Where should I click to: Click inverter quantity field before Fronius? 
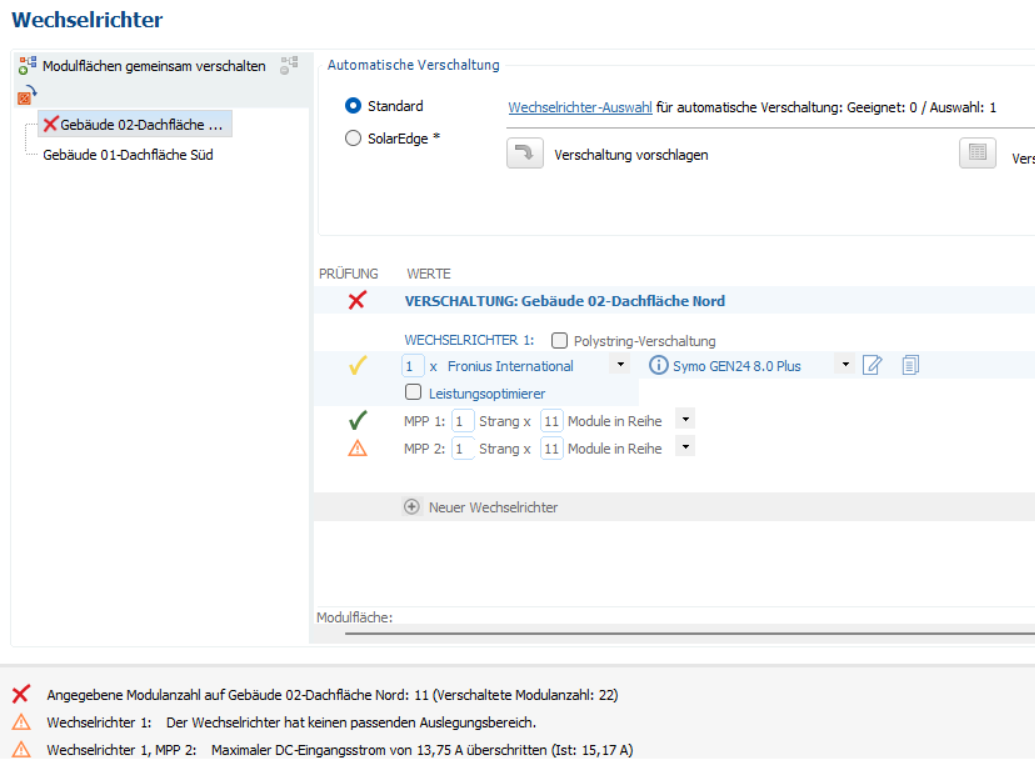tap(413, 366)
